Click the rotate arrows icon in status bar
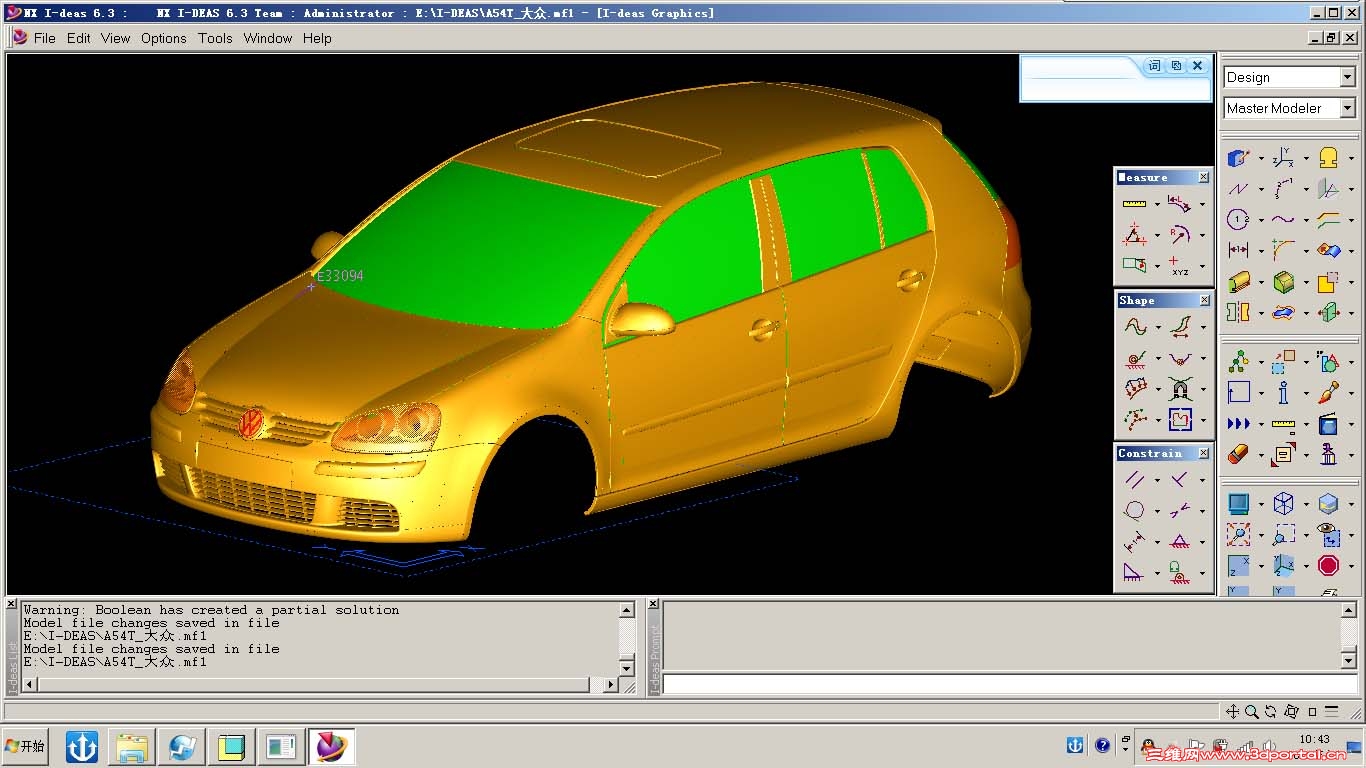Image resolution: width=1366 pixels, height=768 pixels. tap(1271, 711)
